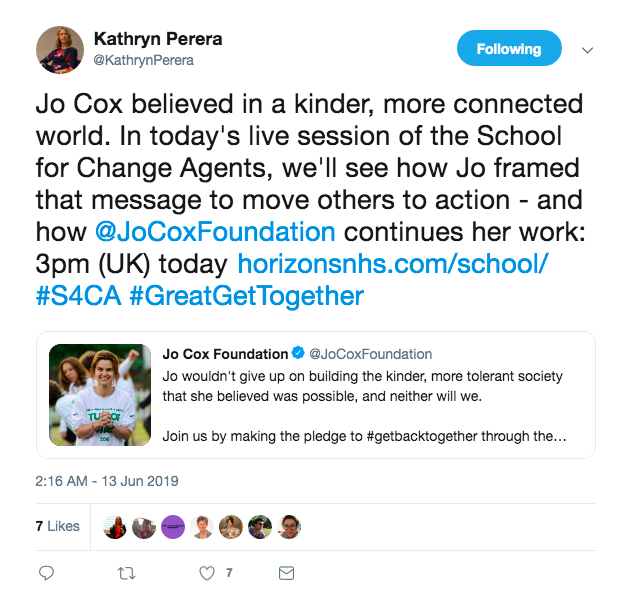
Task: Open the @JoCoxFoundation mention link
Action: [x=215, y=232]
